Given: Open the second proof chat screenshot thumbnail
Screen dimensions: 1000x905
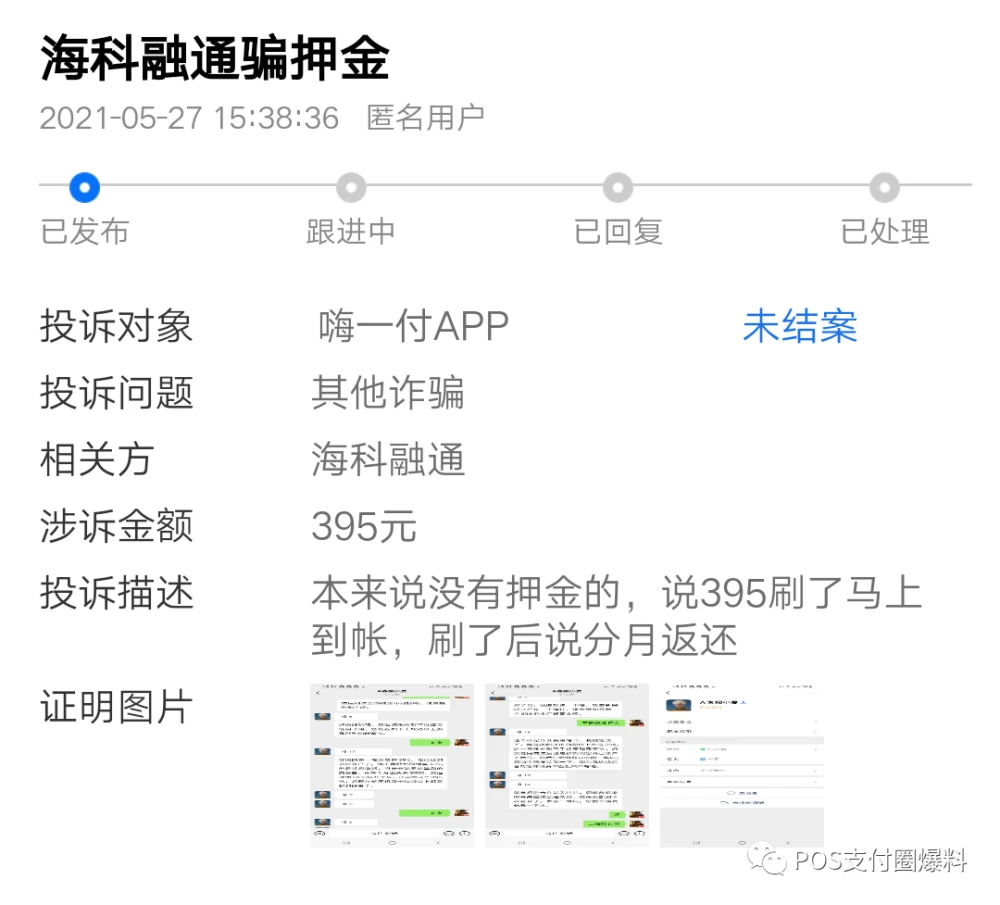Looking at the screenshot, I should pyautogui.click(x=566, y=765).
